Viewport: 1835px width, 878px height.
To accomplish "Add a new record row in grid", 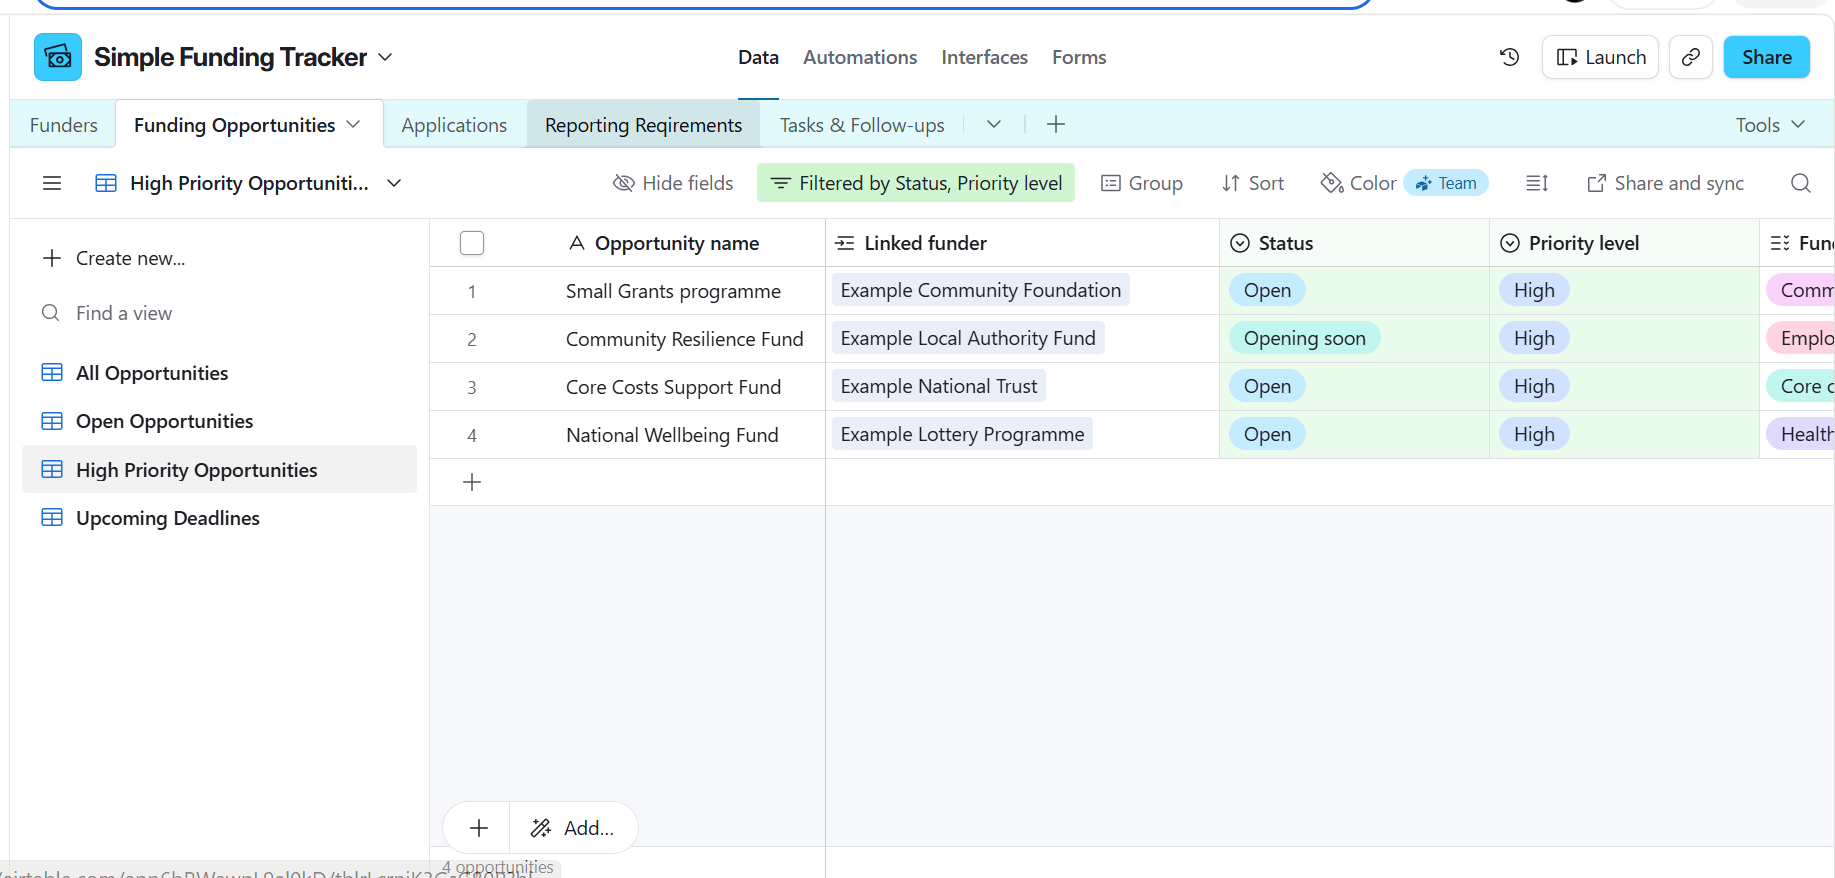I will [x=472, y=482].
